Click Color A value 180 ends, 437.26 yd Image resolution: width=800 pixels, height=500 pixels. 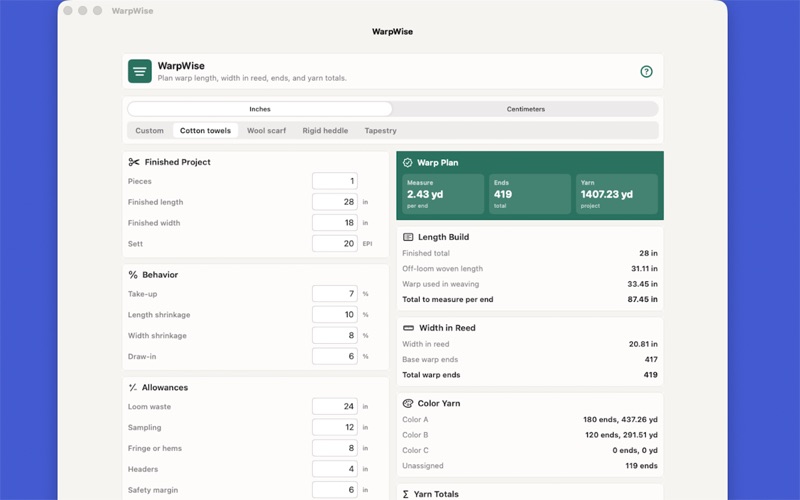pos(620,420)
